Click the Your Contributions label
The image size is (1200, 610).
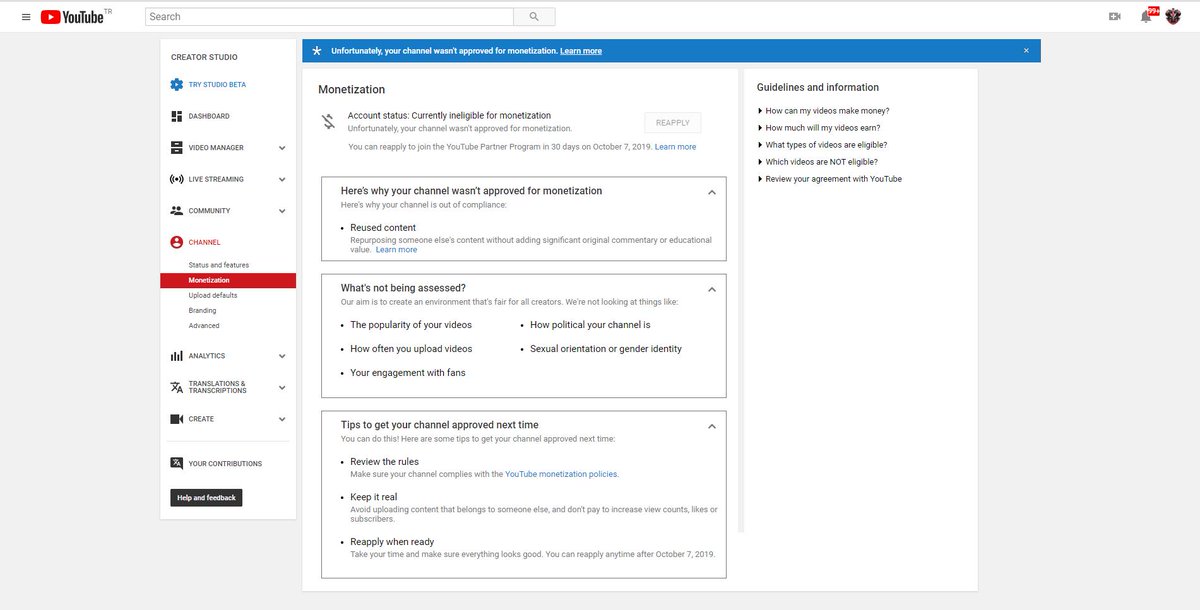click(x=225, y=464)
